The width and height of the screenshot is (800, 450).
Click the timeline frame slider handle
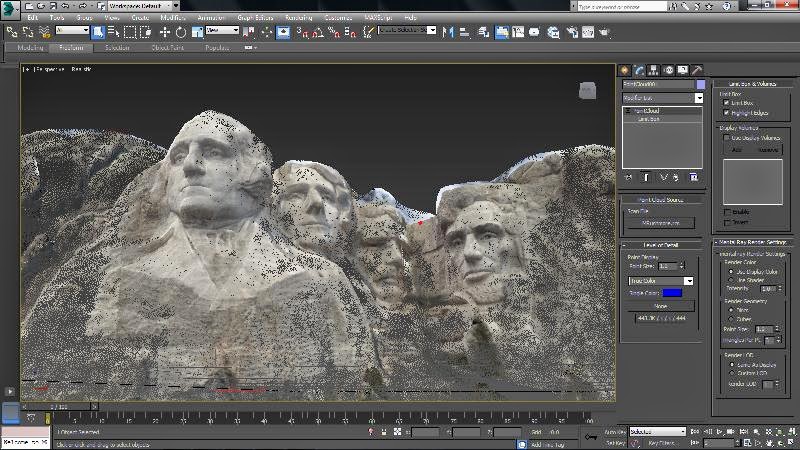pyautogui.click(x=59, y=407)
